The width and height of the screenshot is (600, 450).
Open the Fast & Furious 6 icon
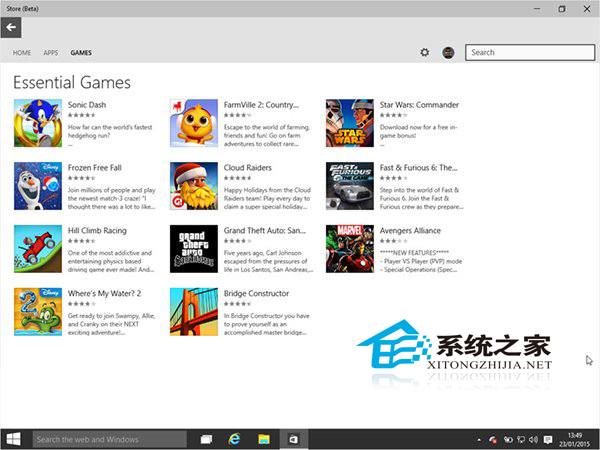(350, 186)
